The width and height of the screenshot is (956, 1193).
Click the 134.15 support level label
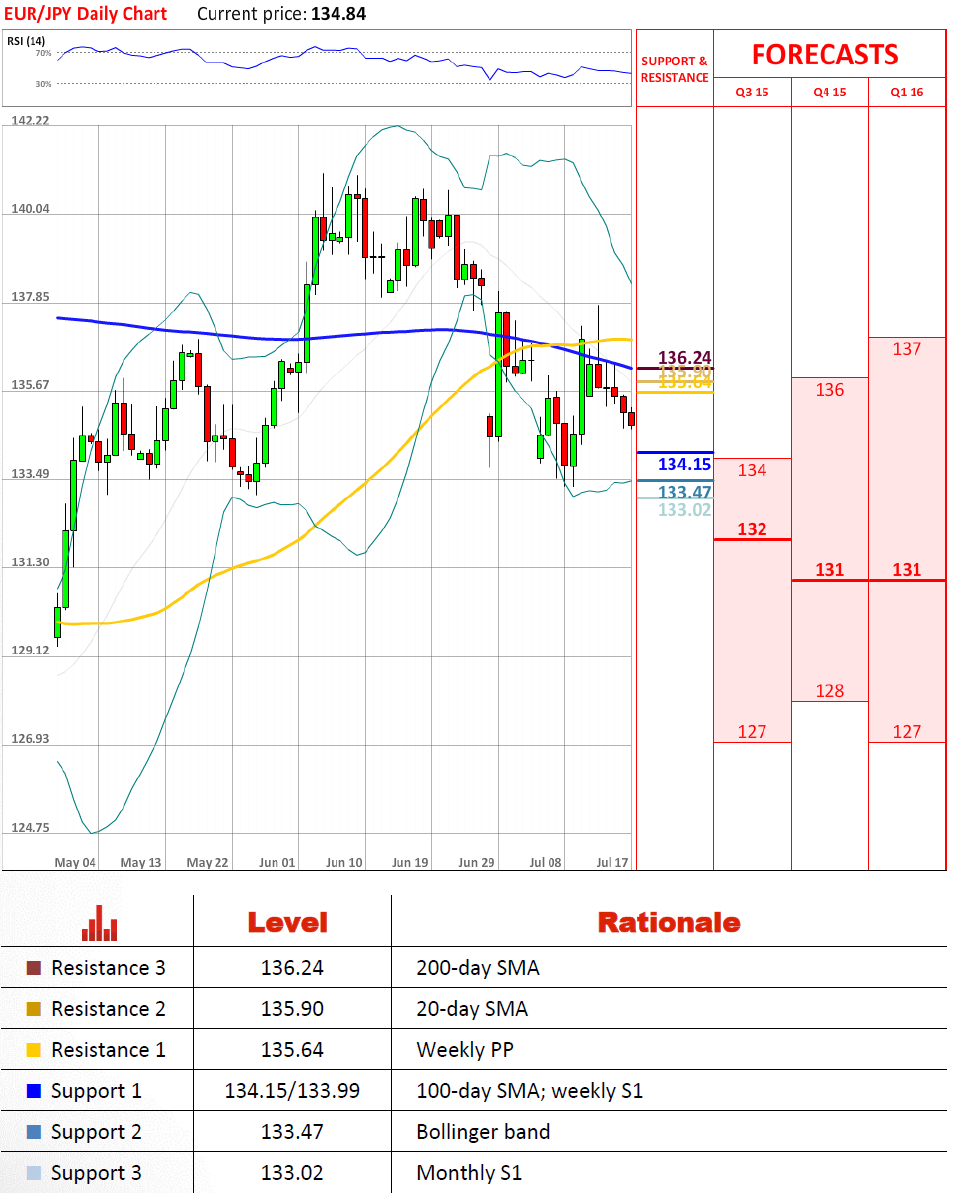pos(684,464)
